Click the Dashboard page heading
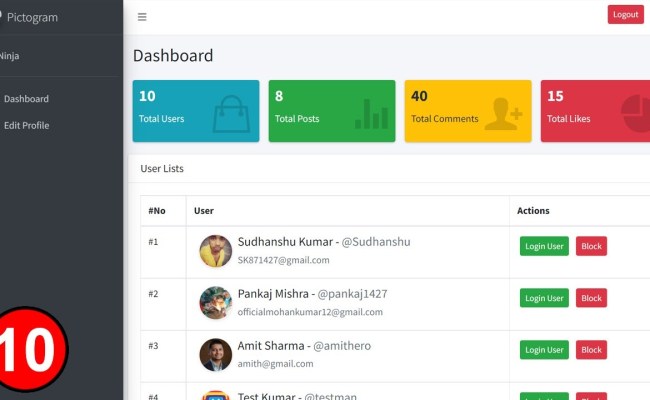Viewport: 650px width, 400px height. [x=173, y=56]
